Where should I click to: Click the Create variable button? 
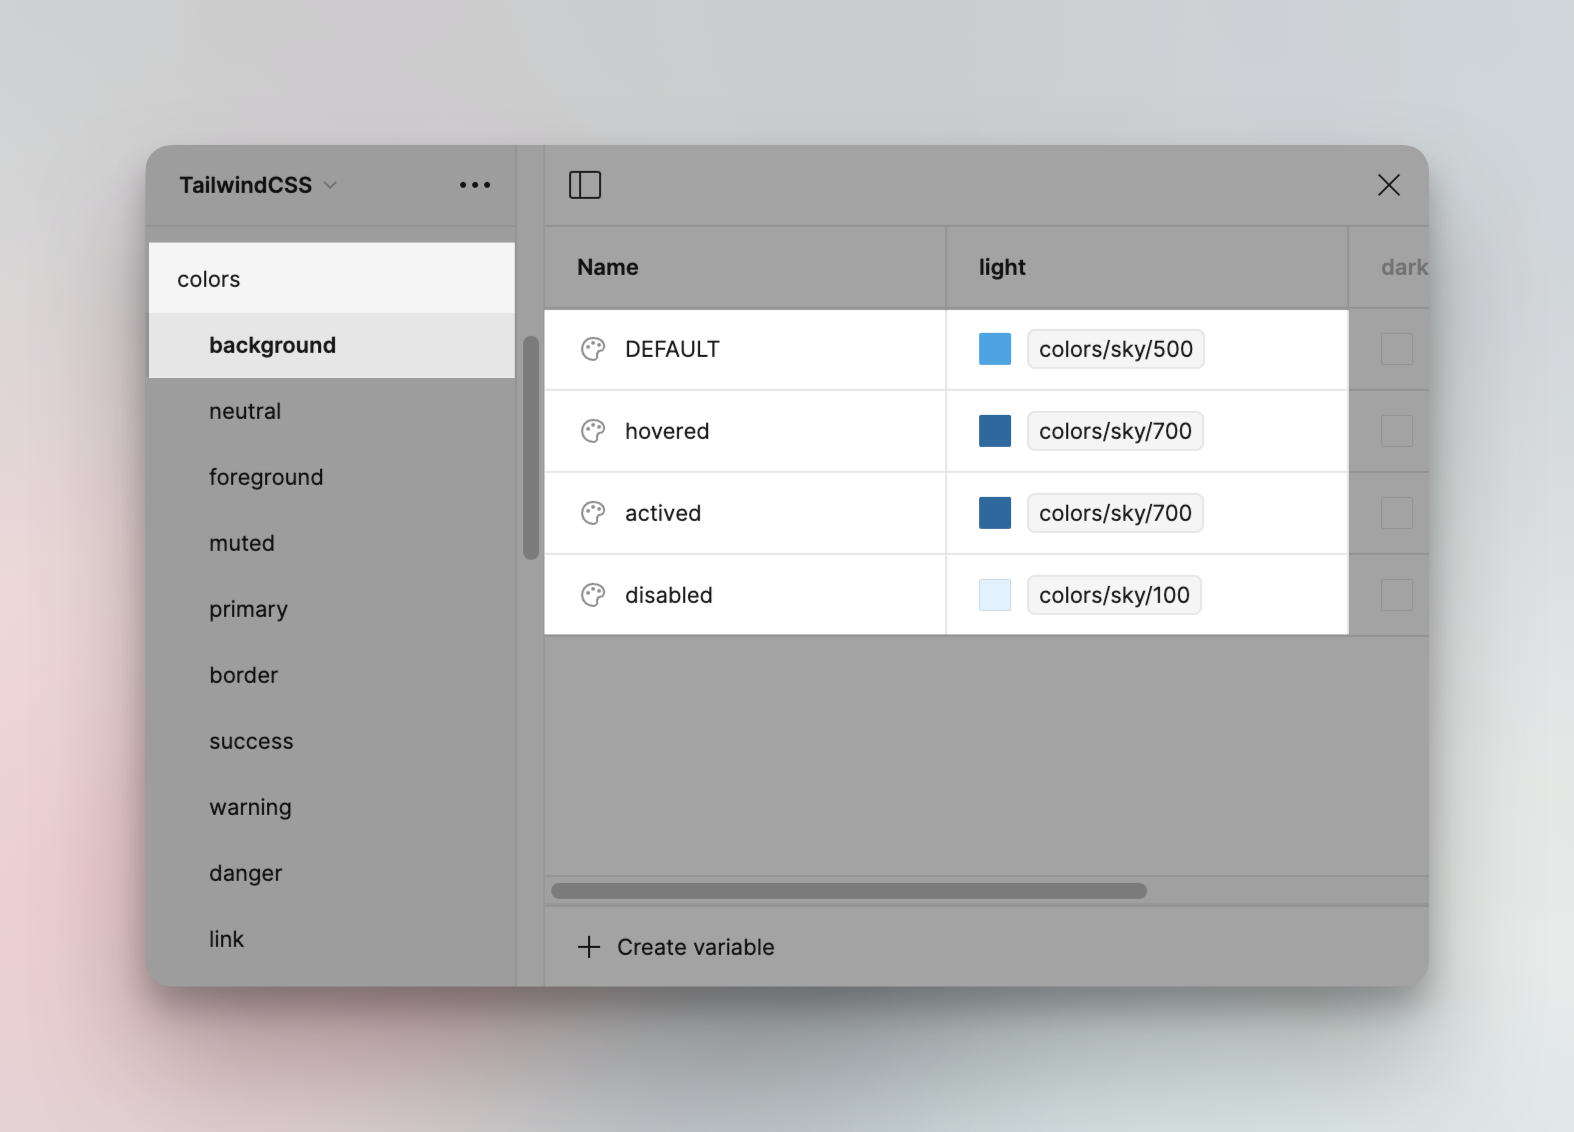pyautogui.click(x=676, y=947)
